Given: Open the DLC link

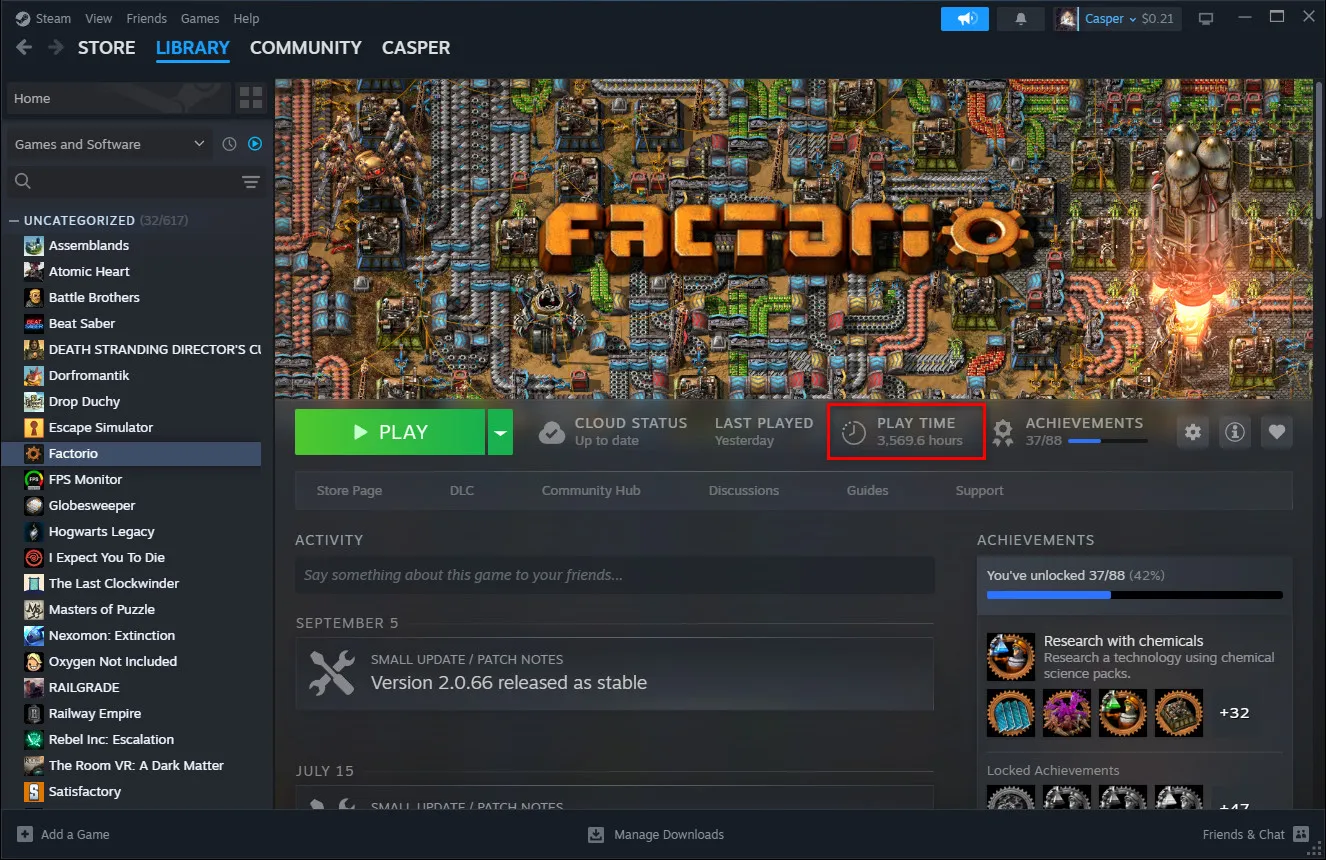Looking at the screenshot, I should 462,490.
